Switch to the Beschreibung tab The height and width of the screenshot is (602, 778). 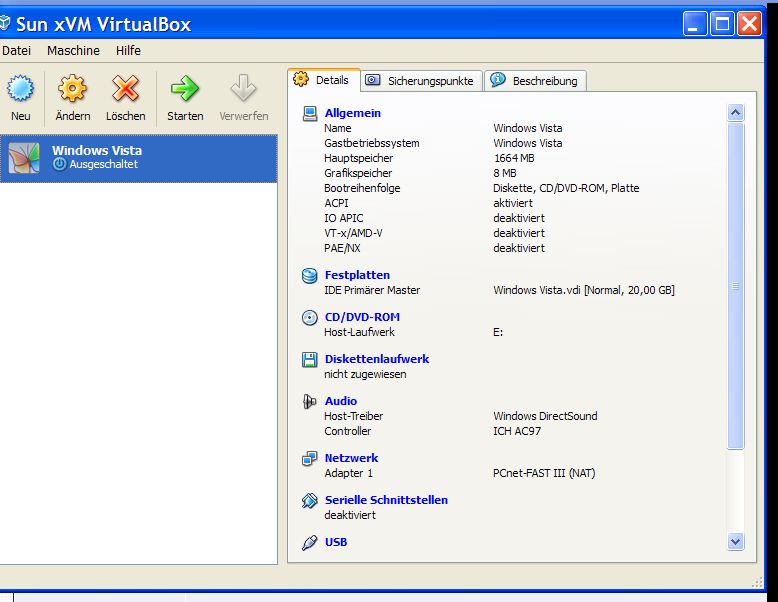[535, 80]
